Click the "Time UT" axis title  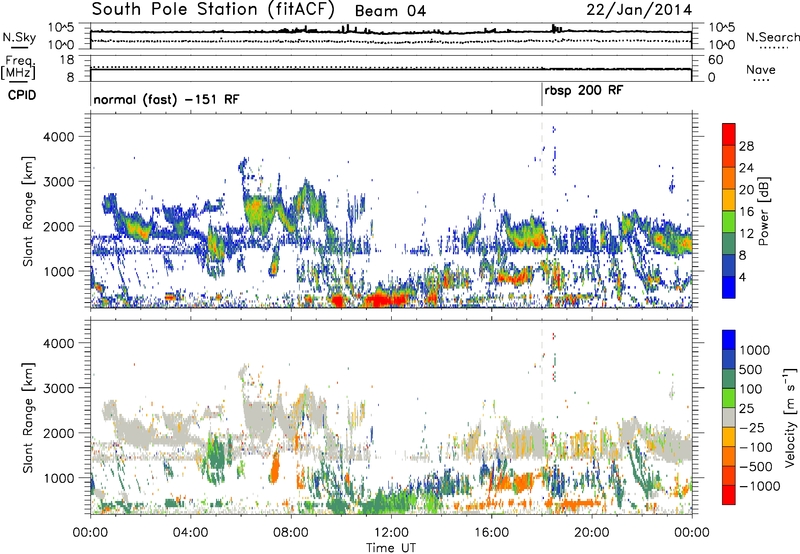pos(391,547)
